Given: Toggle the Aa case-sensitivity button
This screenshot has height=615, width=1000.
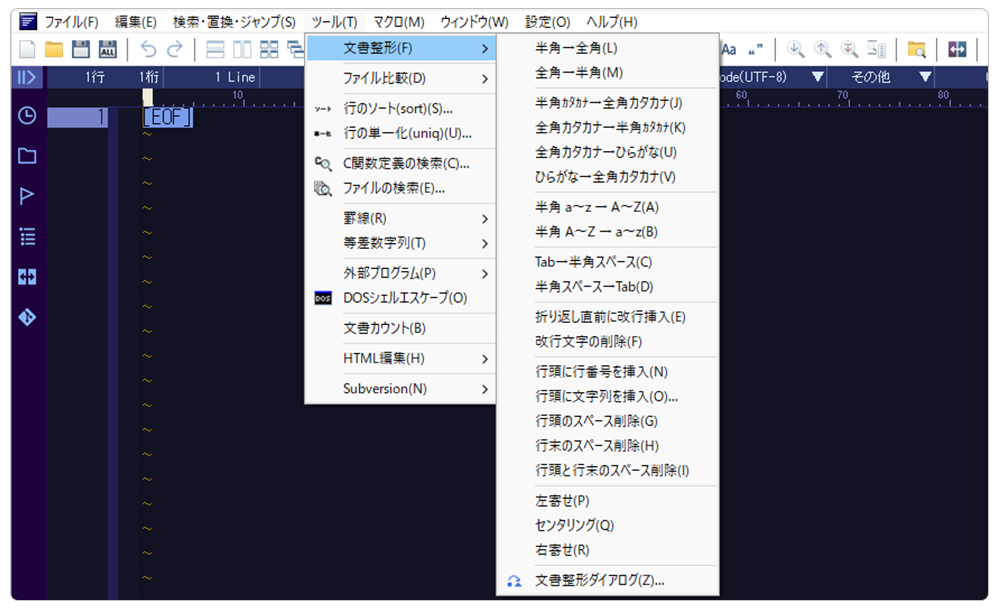Looking at the screenshot, I should (728, 49).
